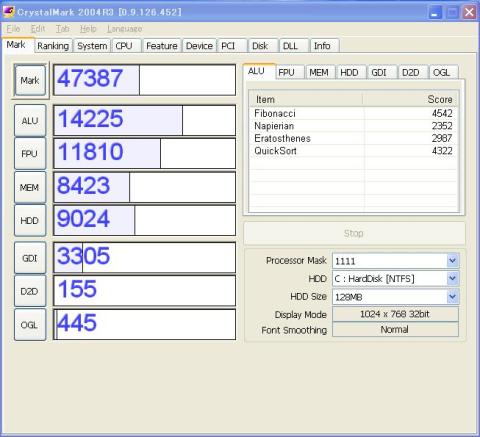
Task: Show the GDI results tab
Action: 382,72
